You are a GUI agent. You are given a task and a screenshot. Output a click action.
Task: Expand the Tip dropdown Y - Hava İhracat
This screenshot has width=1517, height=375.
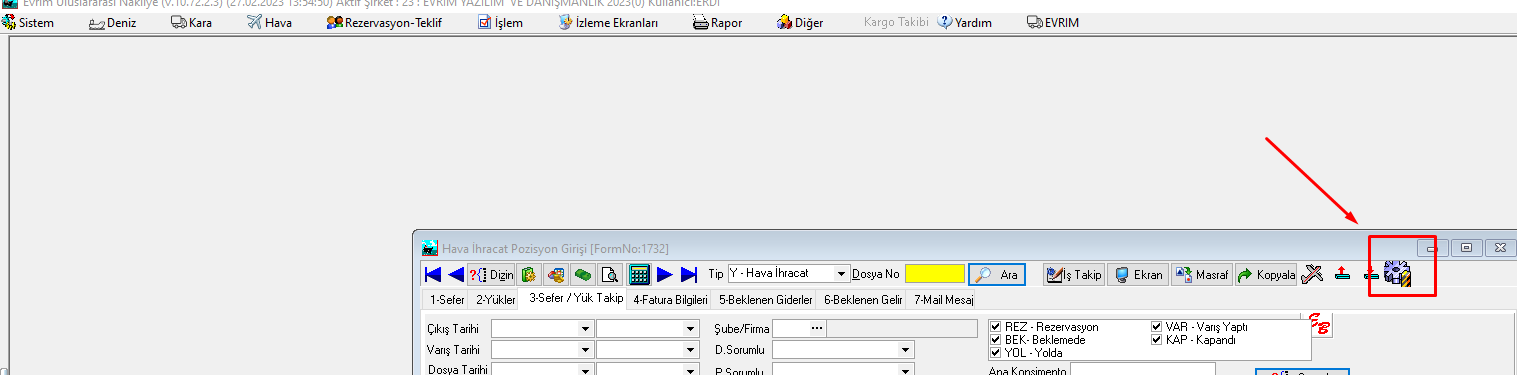click(842, 273)
